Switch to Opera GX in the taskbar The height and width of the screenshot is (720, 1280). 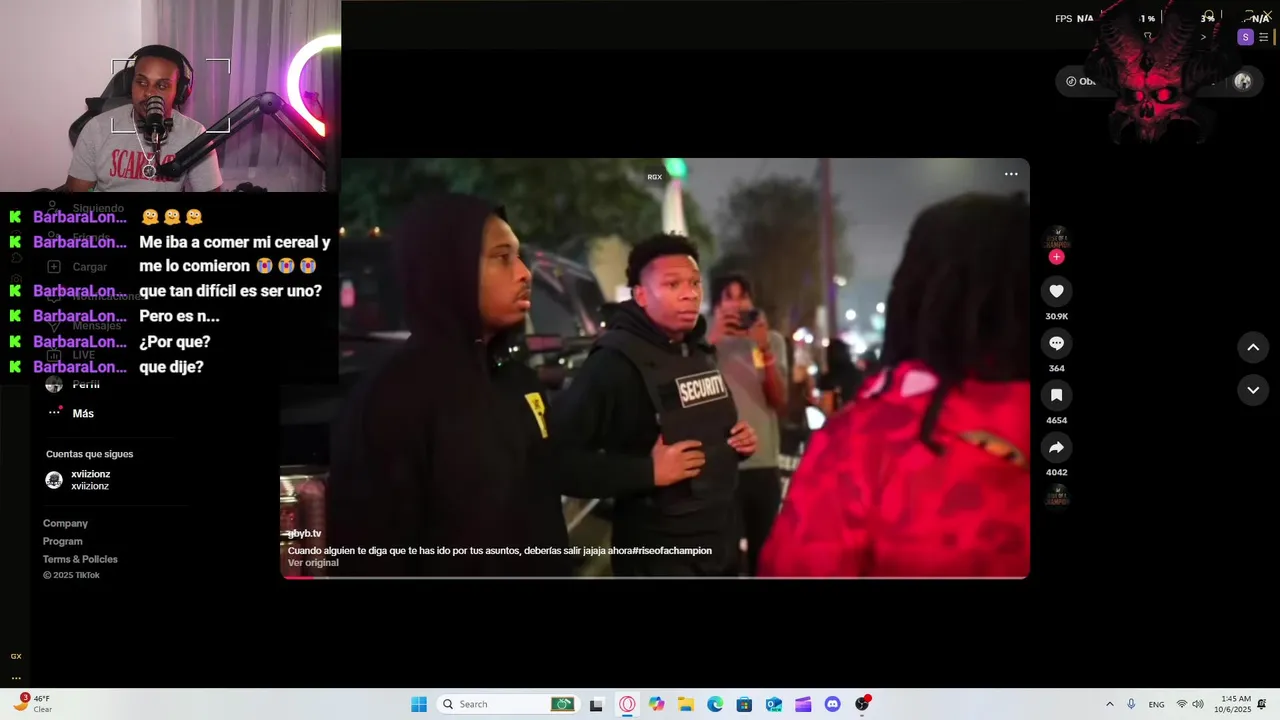[x=627, y=704]
